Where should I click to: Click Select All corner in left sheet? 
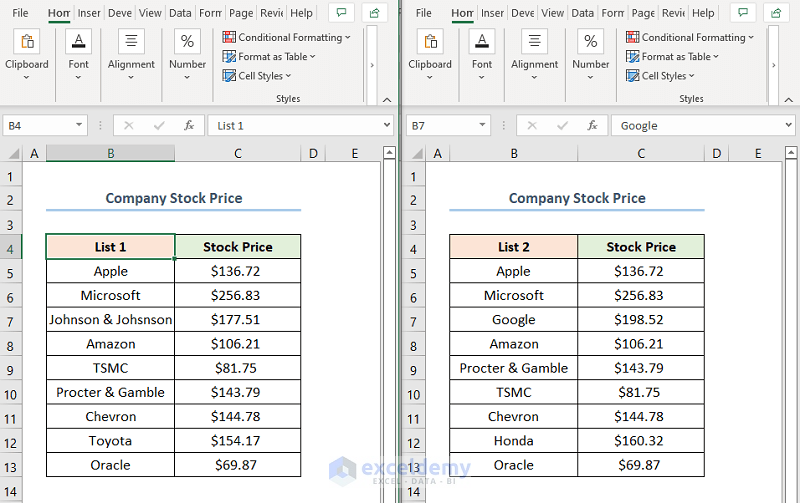12,154
